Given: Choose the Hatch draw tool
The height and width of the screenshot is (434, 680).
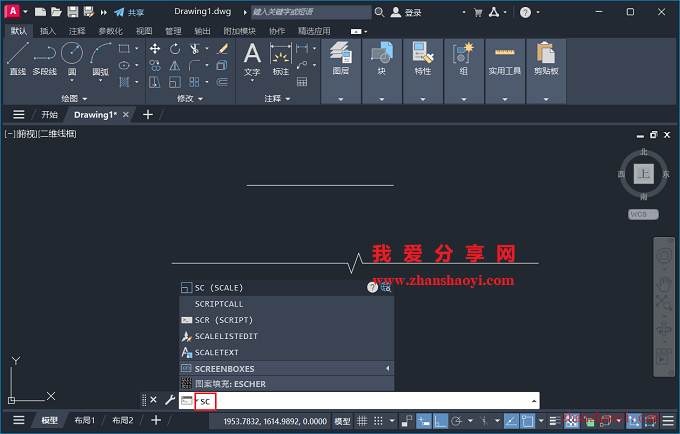Looking at the screenshot, I should (x=124, y=82).
